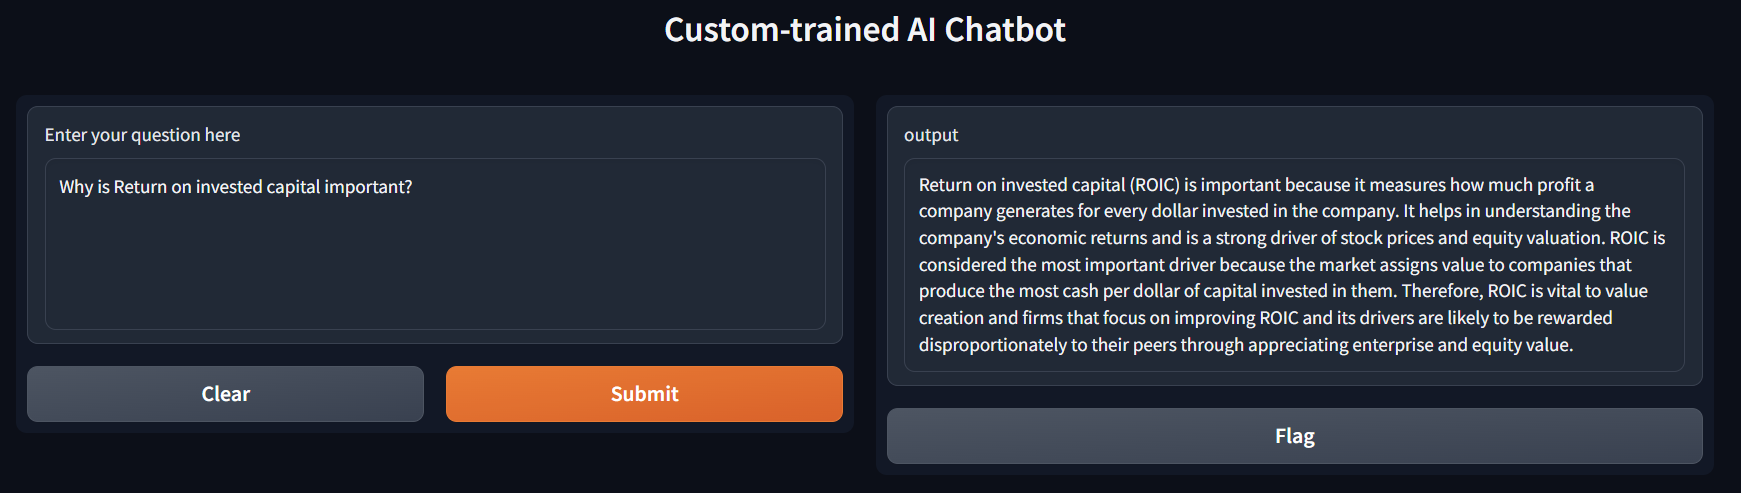Focus the question input text area

(x=435, y=244)
